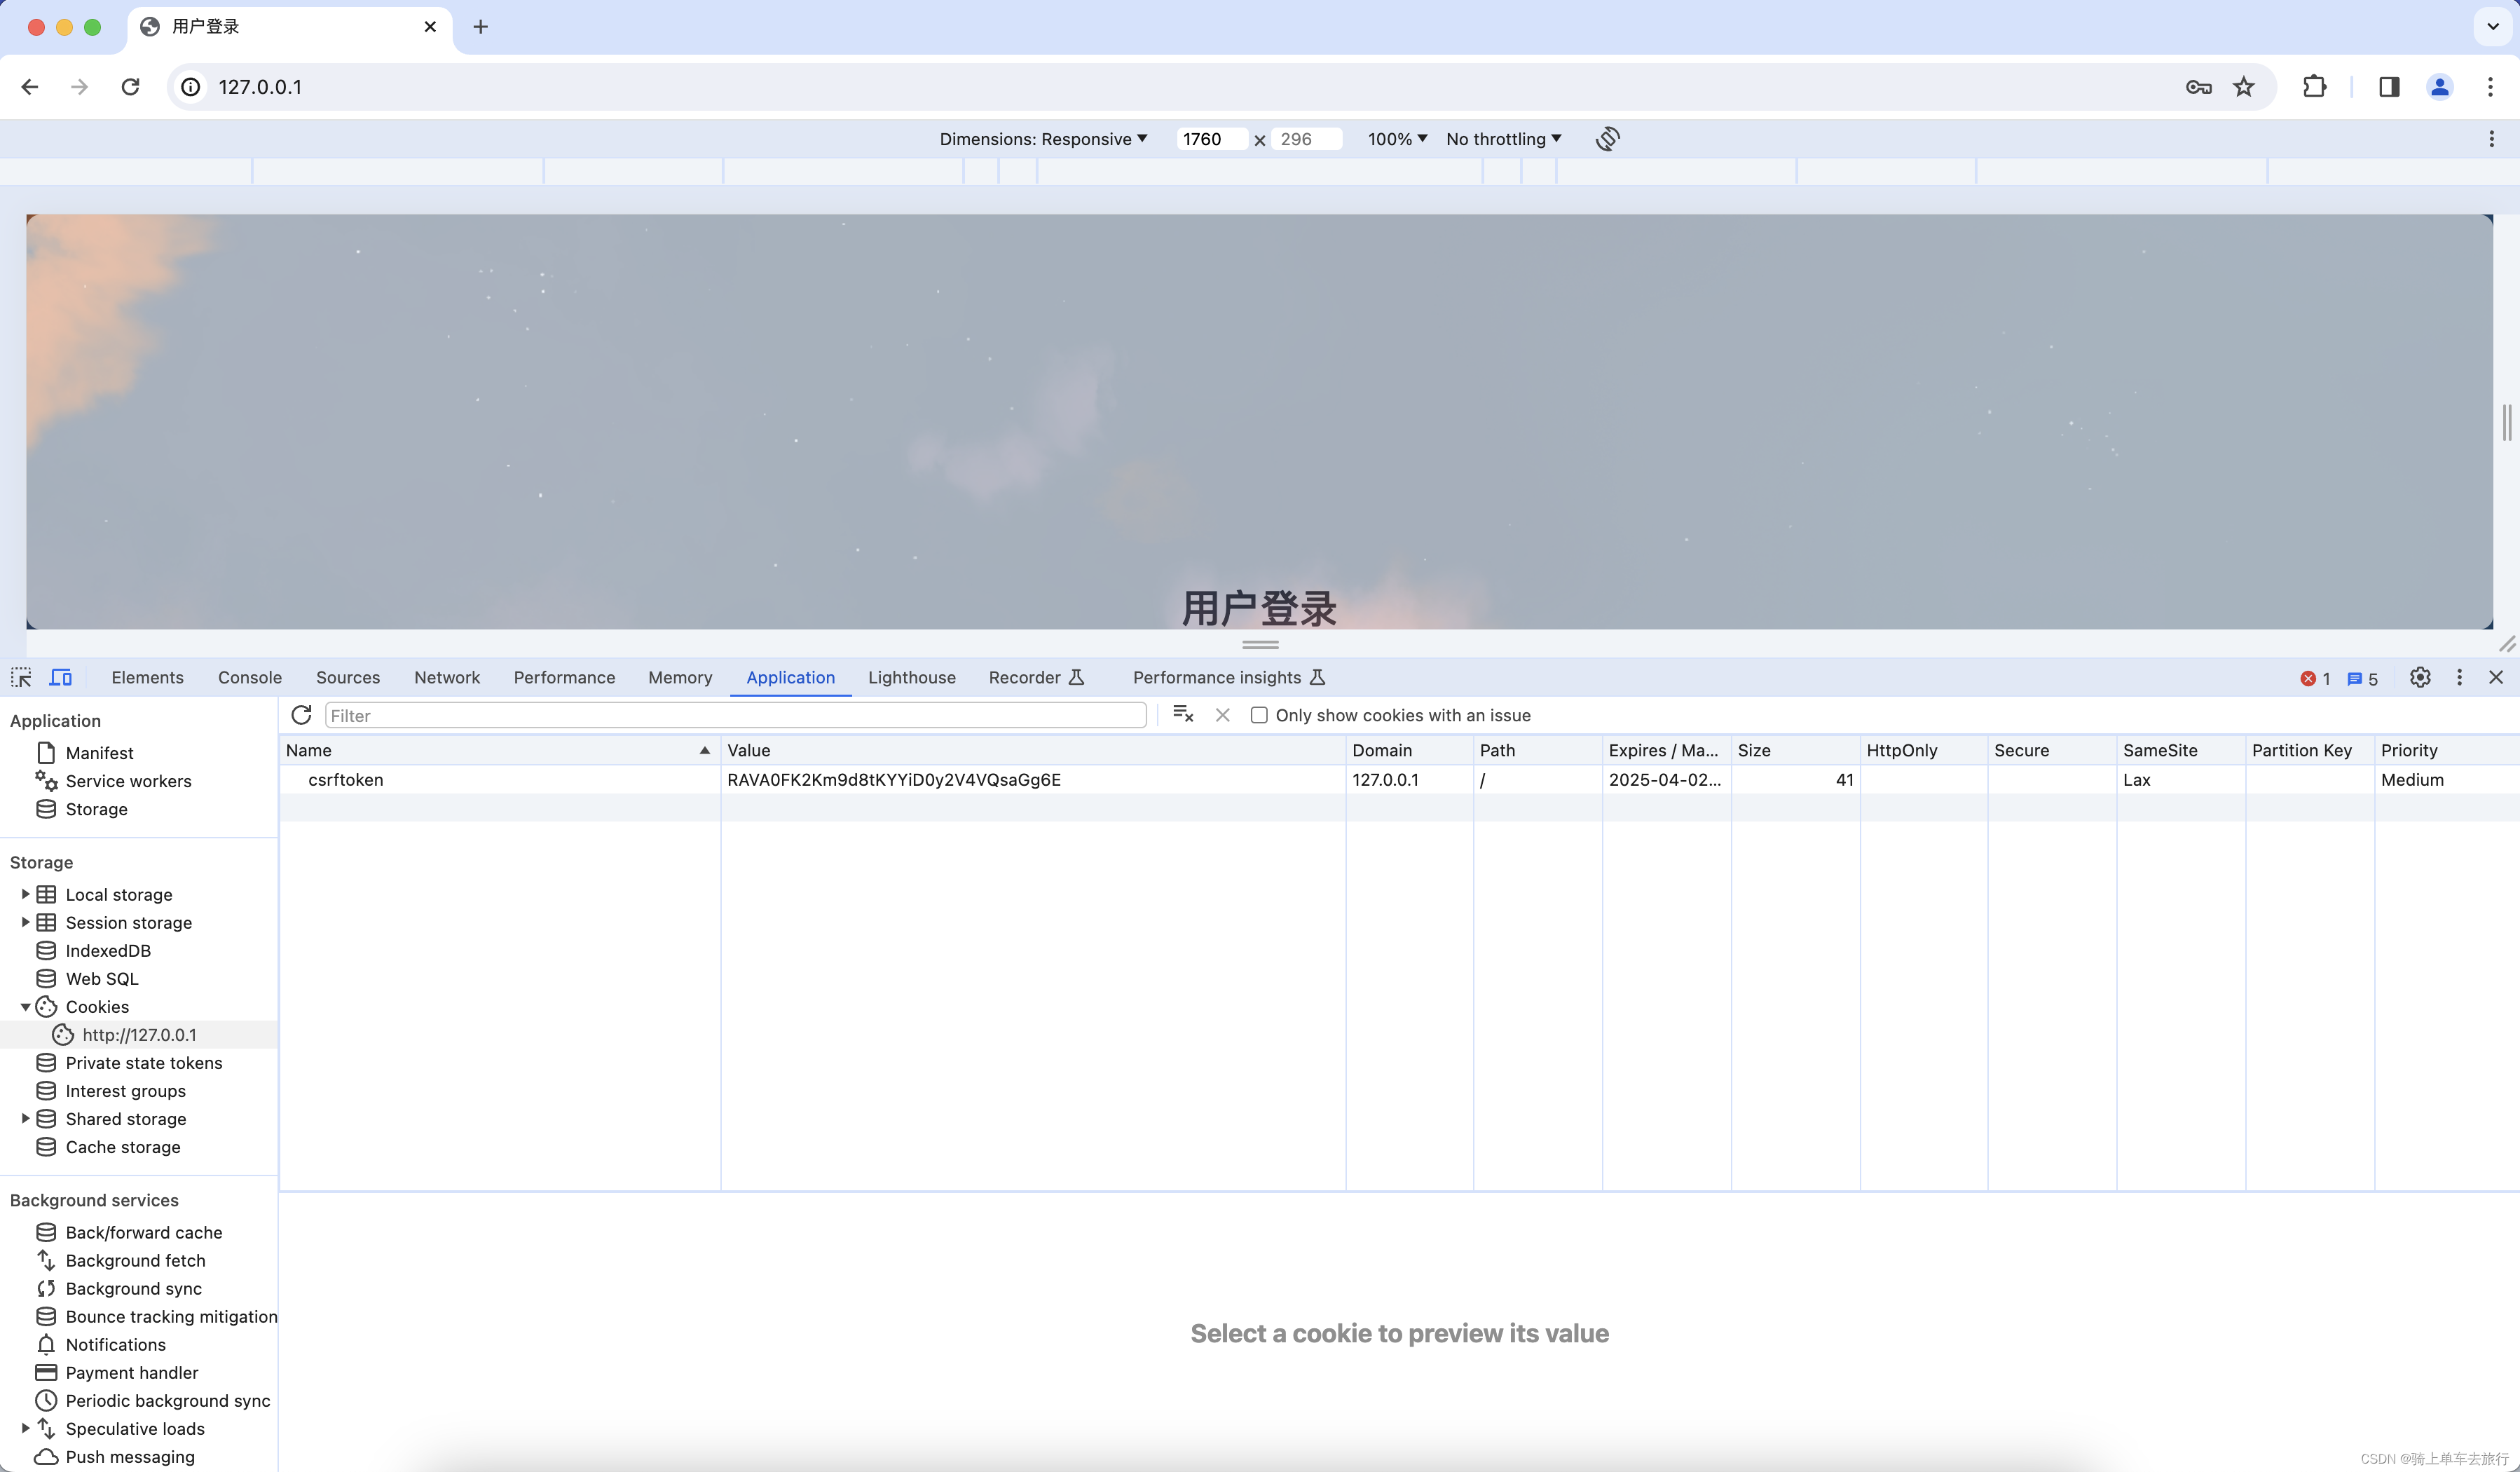Open the Performance insights tab

(1229, 677)
